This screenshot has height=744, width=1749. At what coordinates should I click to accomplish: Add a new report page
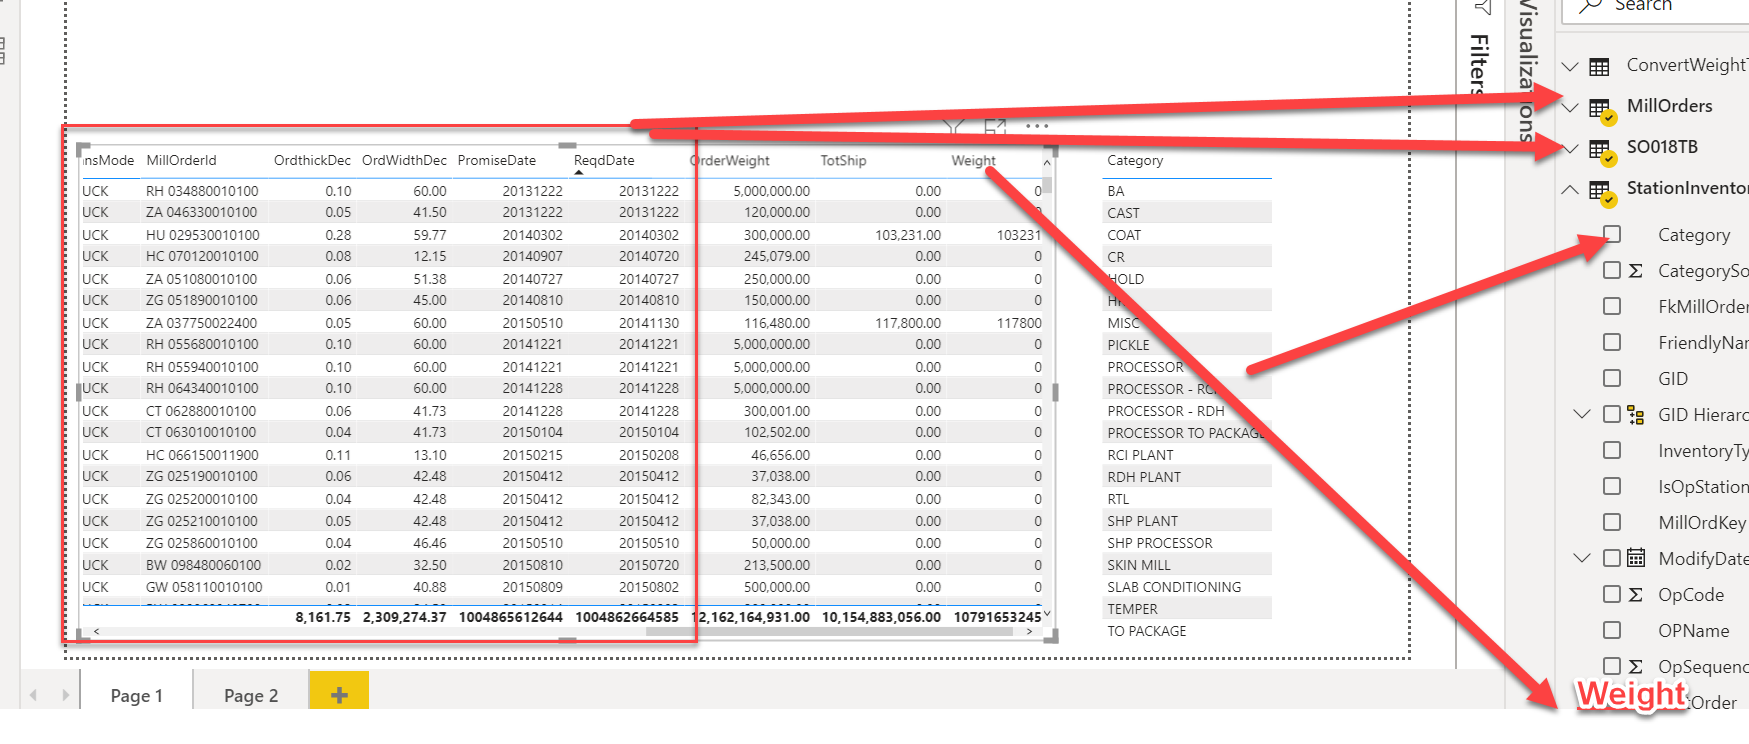[x=339, y=694]
